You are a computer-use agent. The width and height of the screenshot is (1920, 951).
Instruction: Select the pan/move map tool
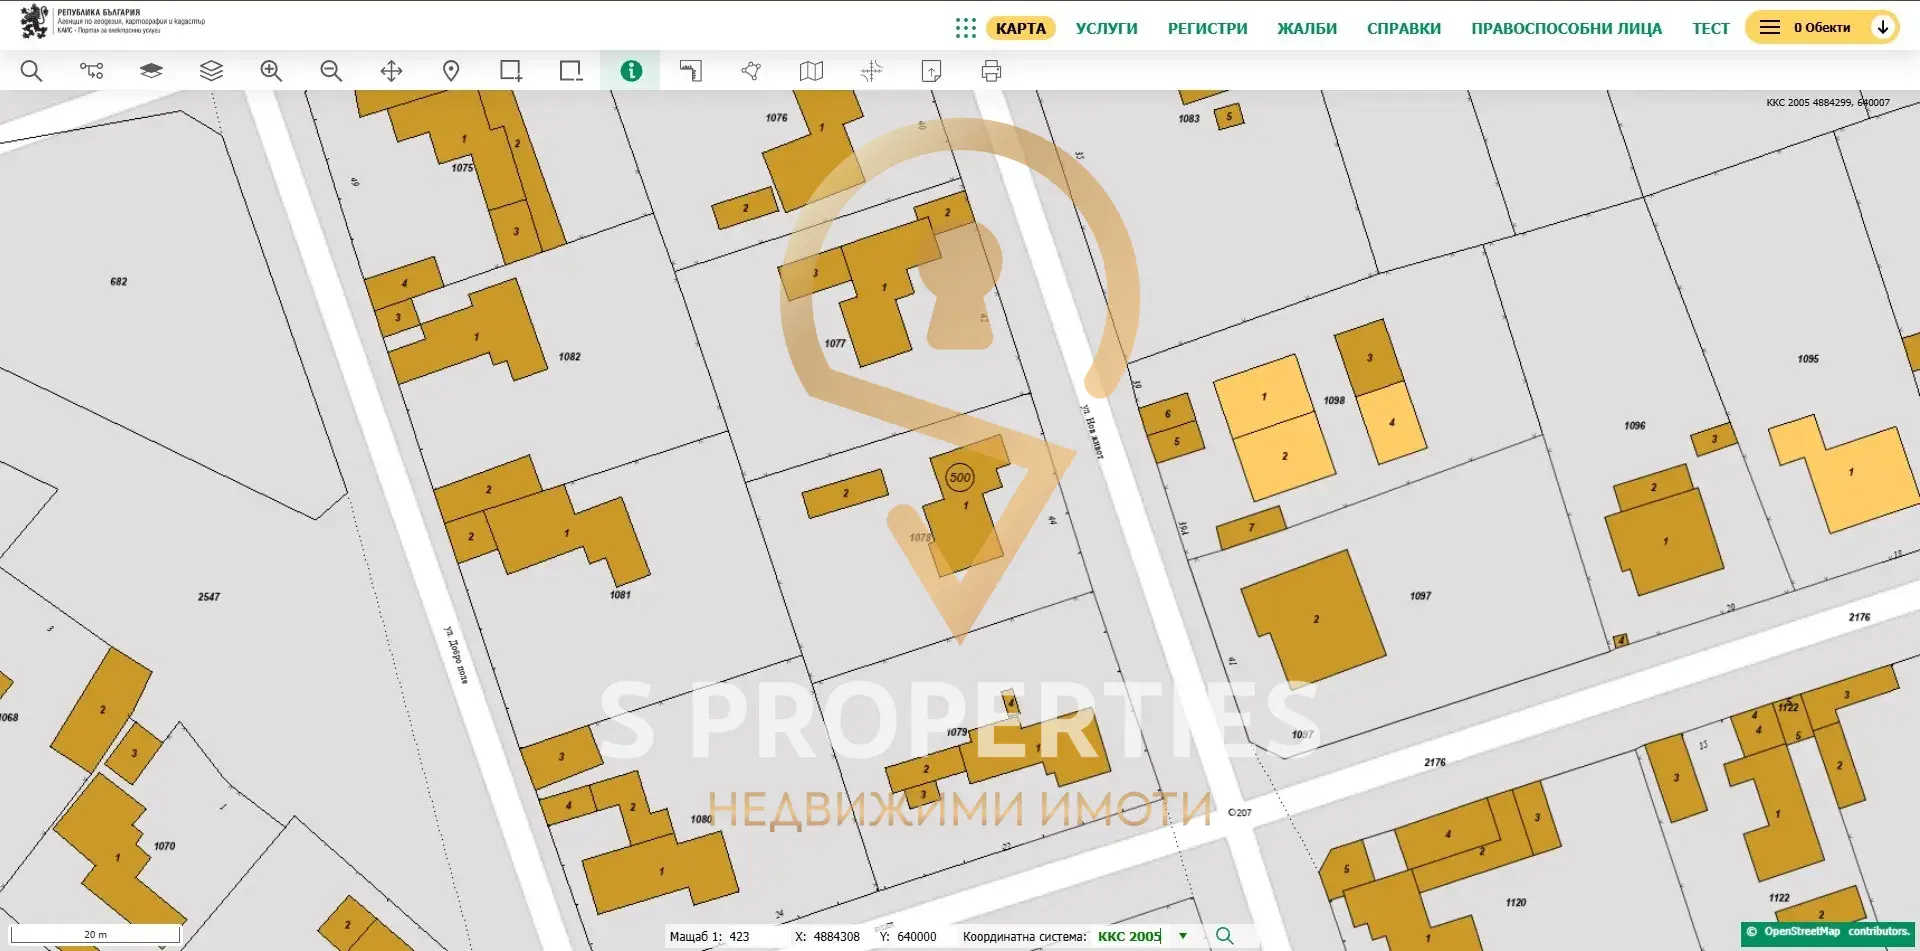pyautogui.click(x=391, y=71)
